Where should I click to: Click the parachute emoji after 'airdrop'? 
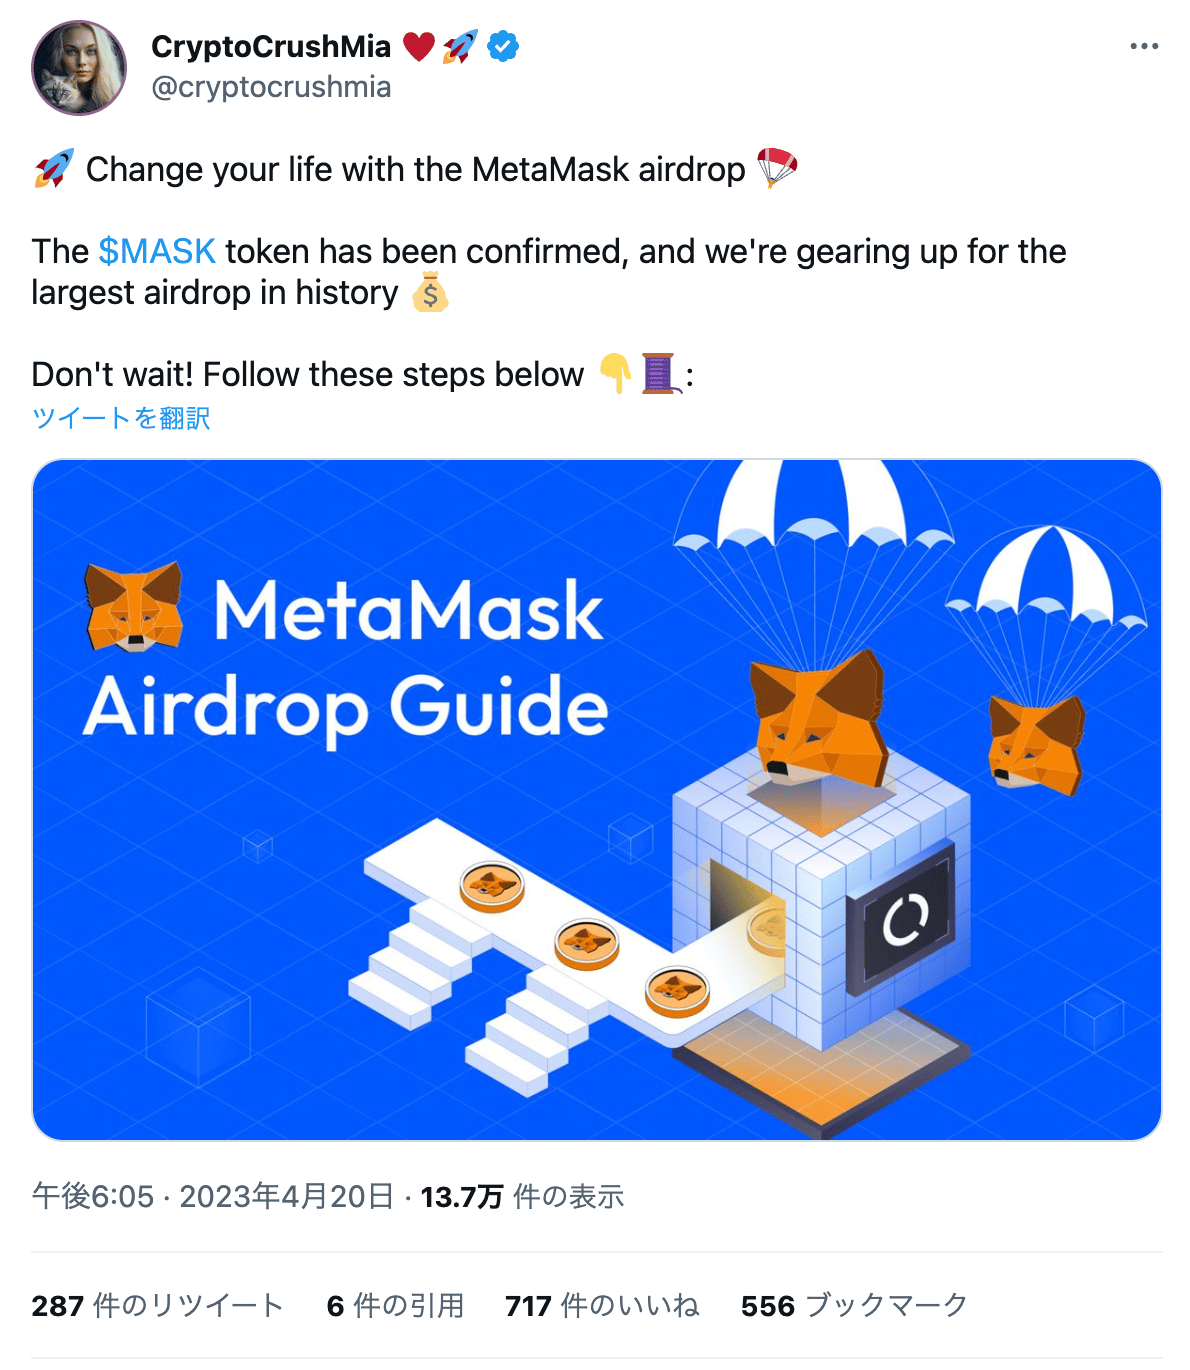[777, 168]
